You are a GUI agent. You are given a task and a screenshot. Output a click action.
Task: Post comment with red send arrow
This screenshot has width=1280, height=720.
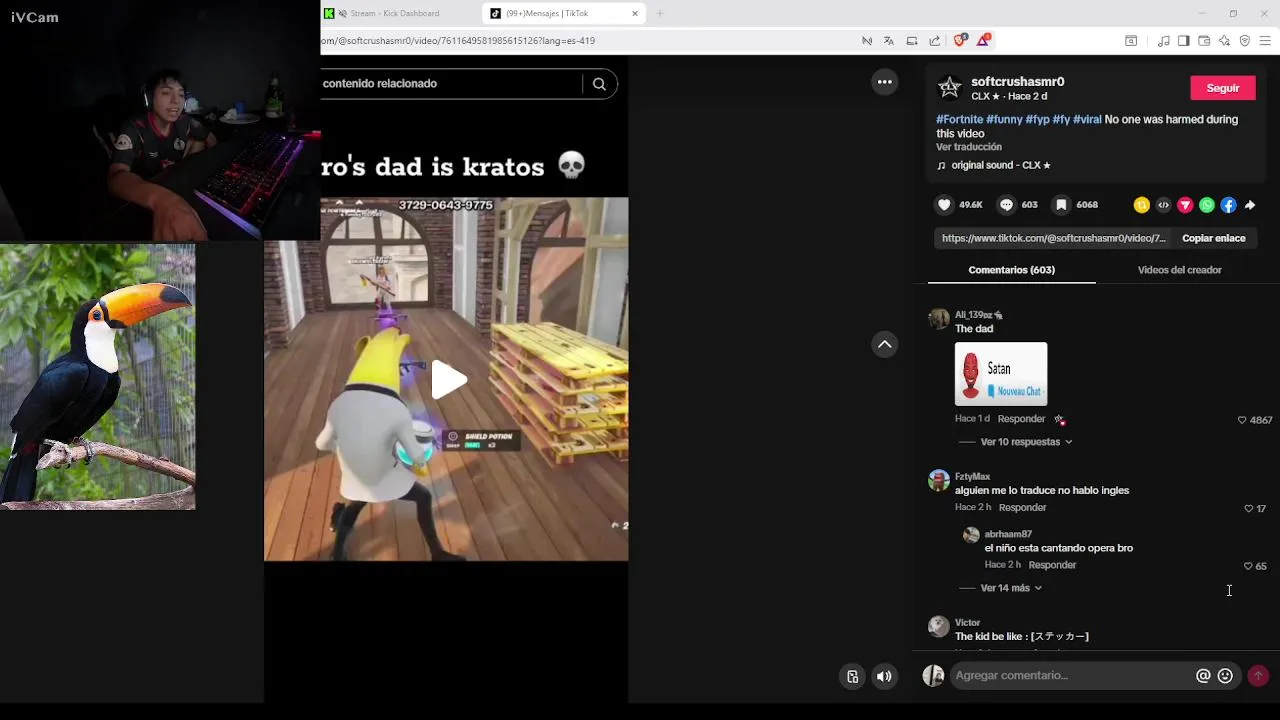(x=1259, y=676)
